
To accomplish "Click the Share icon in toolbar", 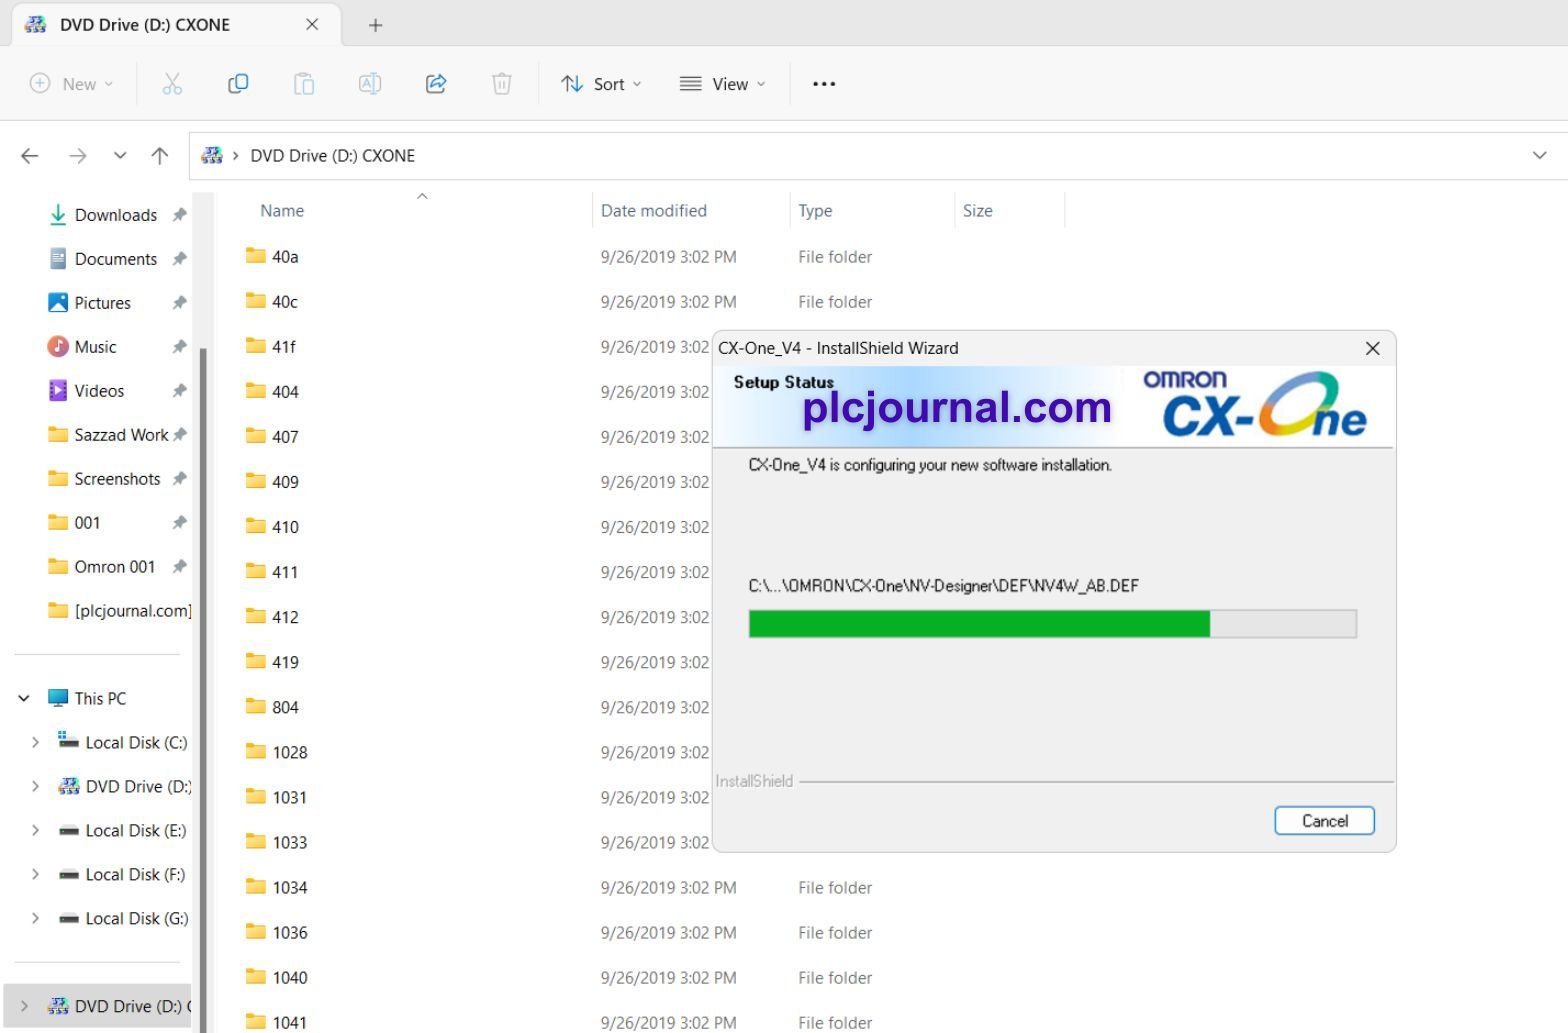I will [x=436, y=84].
